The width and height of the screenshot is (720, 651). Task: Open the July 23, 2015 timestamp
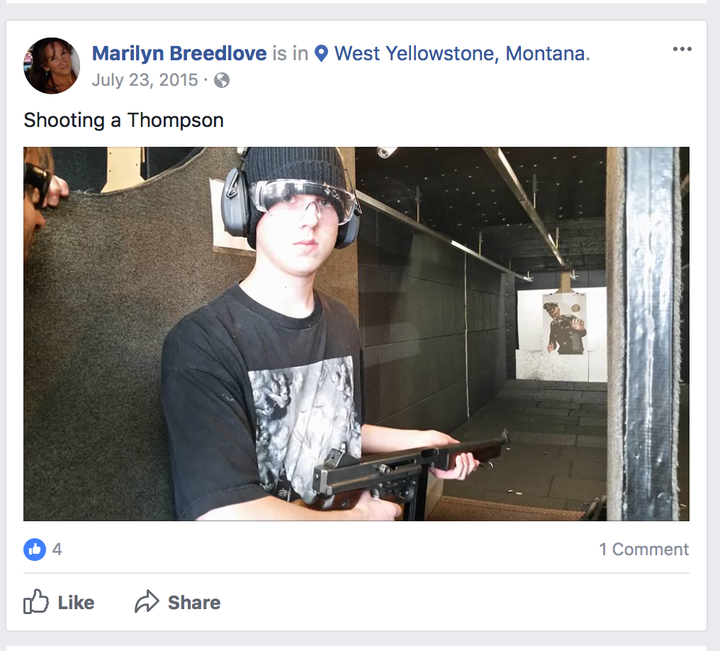145,80
